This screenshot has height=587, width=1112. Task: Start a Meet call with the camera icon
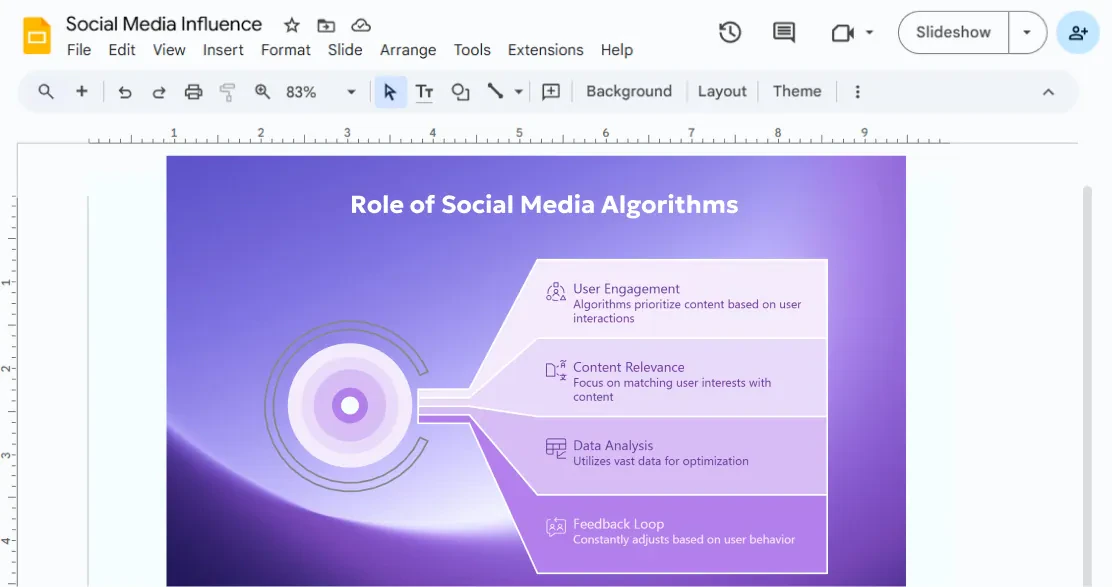click(842, 32)
